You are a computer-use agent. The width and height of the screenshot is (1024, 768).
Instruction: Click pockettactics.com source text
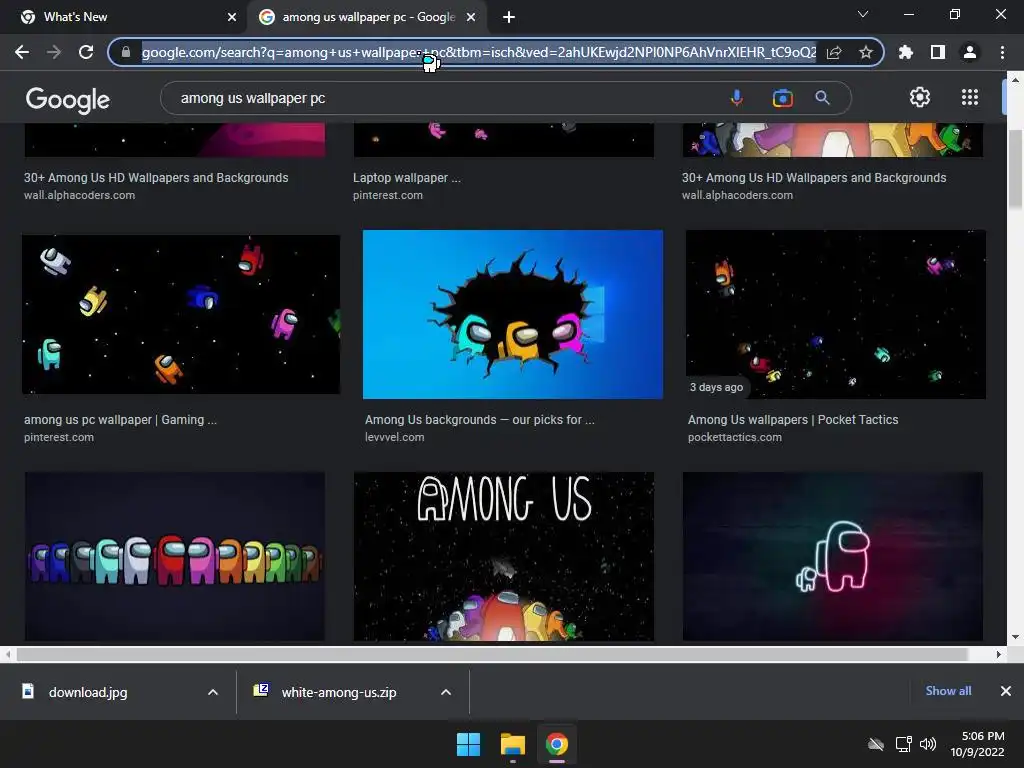click(x=735, y=438)
